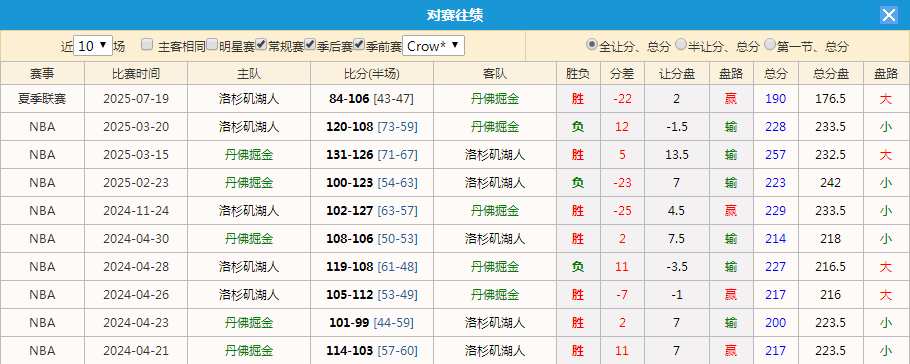Click the 119-108 score
Viewport: 910px width, 364px height.
(x=350, y=266)
